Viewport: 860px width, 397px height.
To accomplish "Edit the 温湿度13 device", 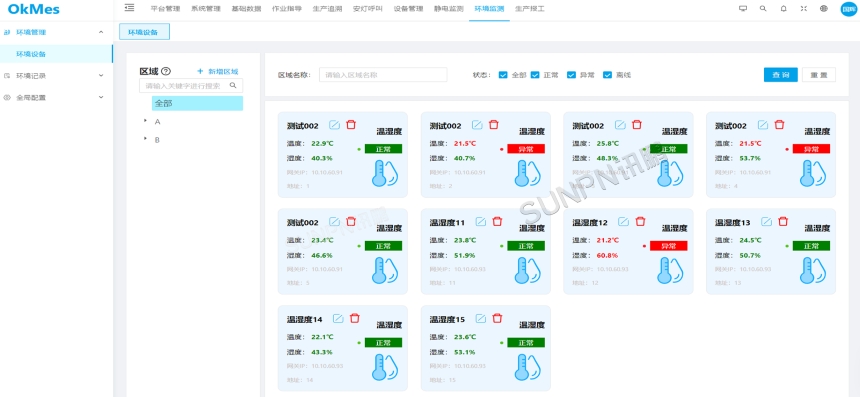I will 767,222.
